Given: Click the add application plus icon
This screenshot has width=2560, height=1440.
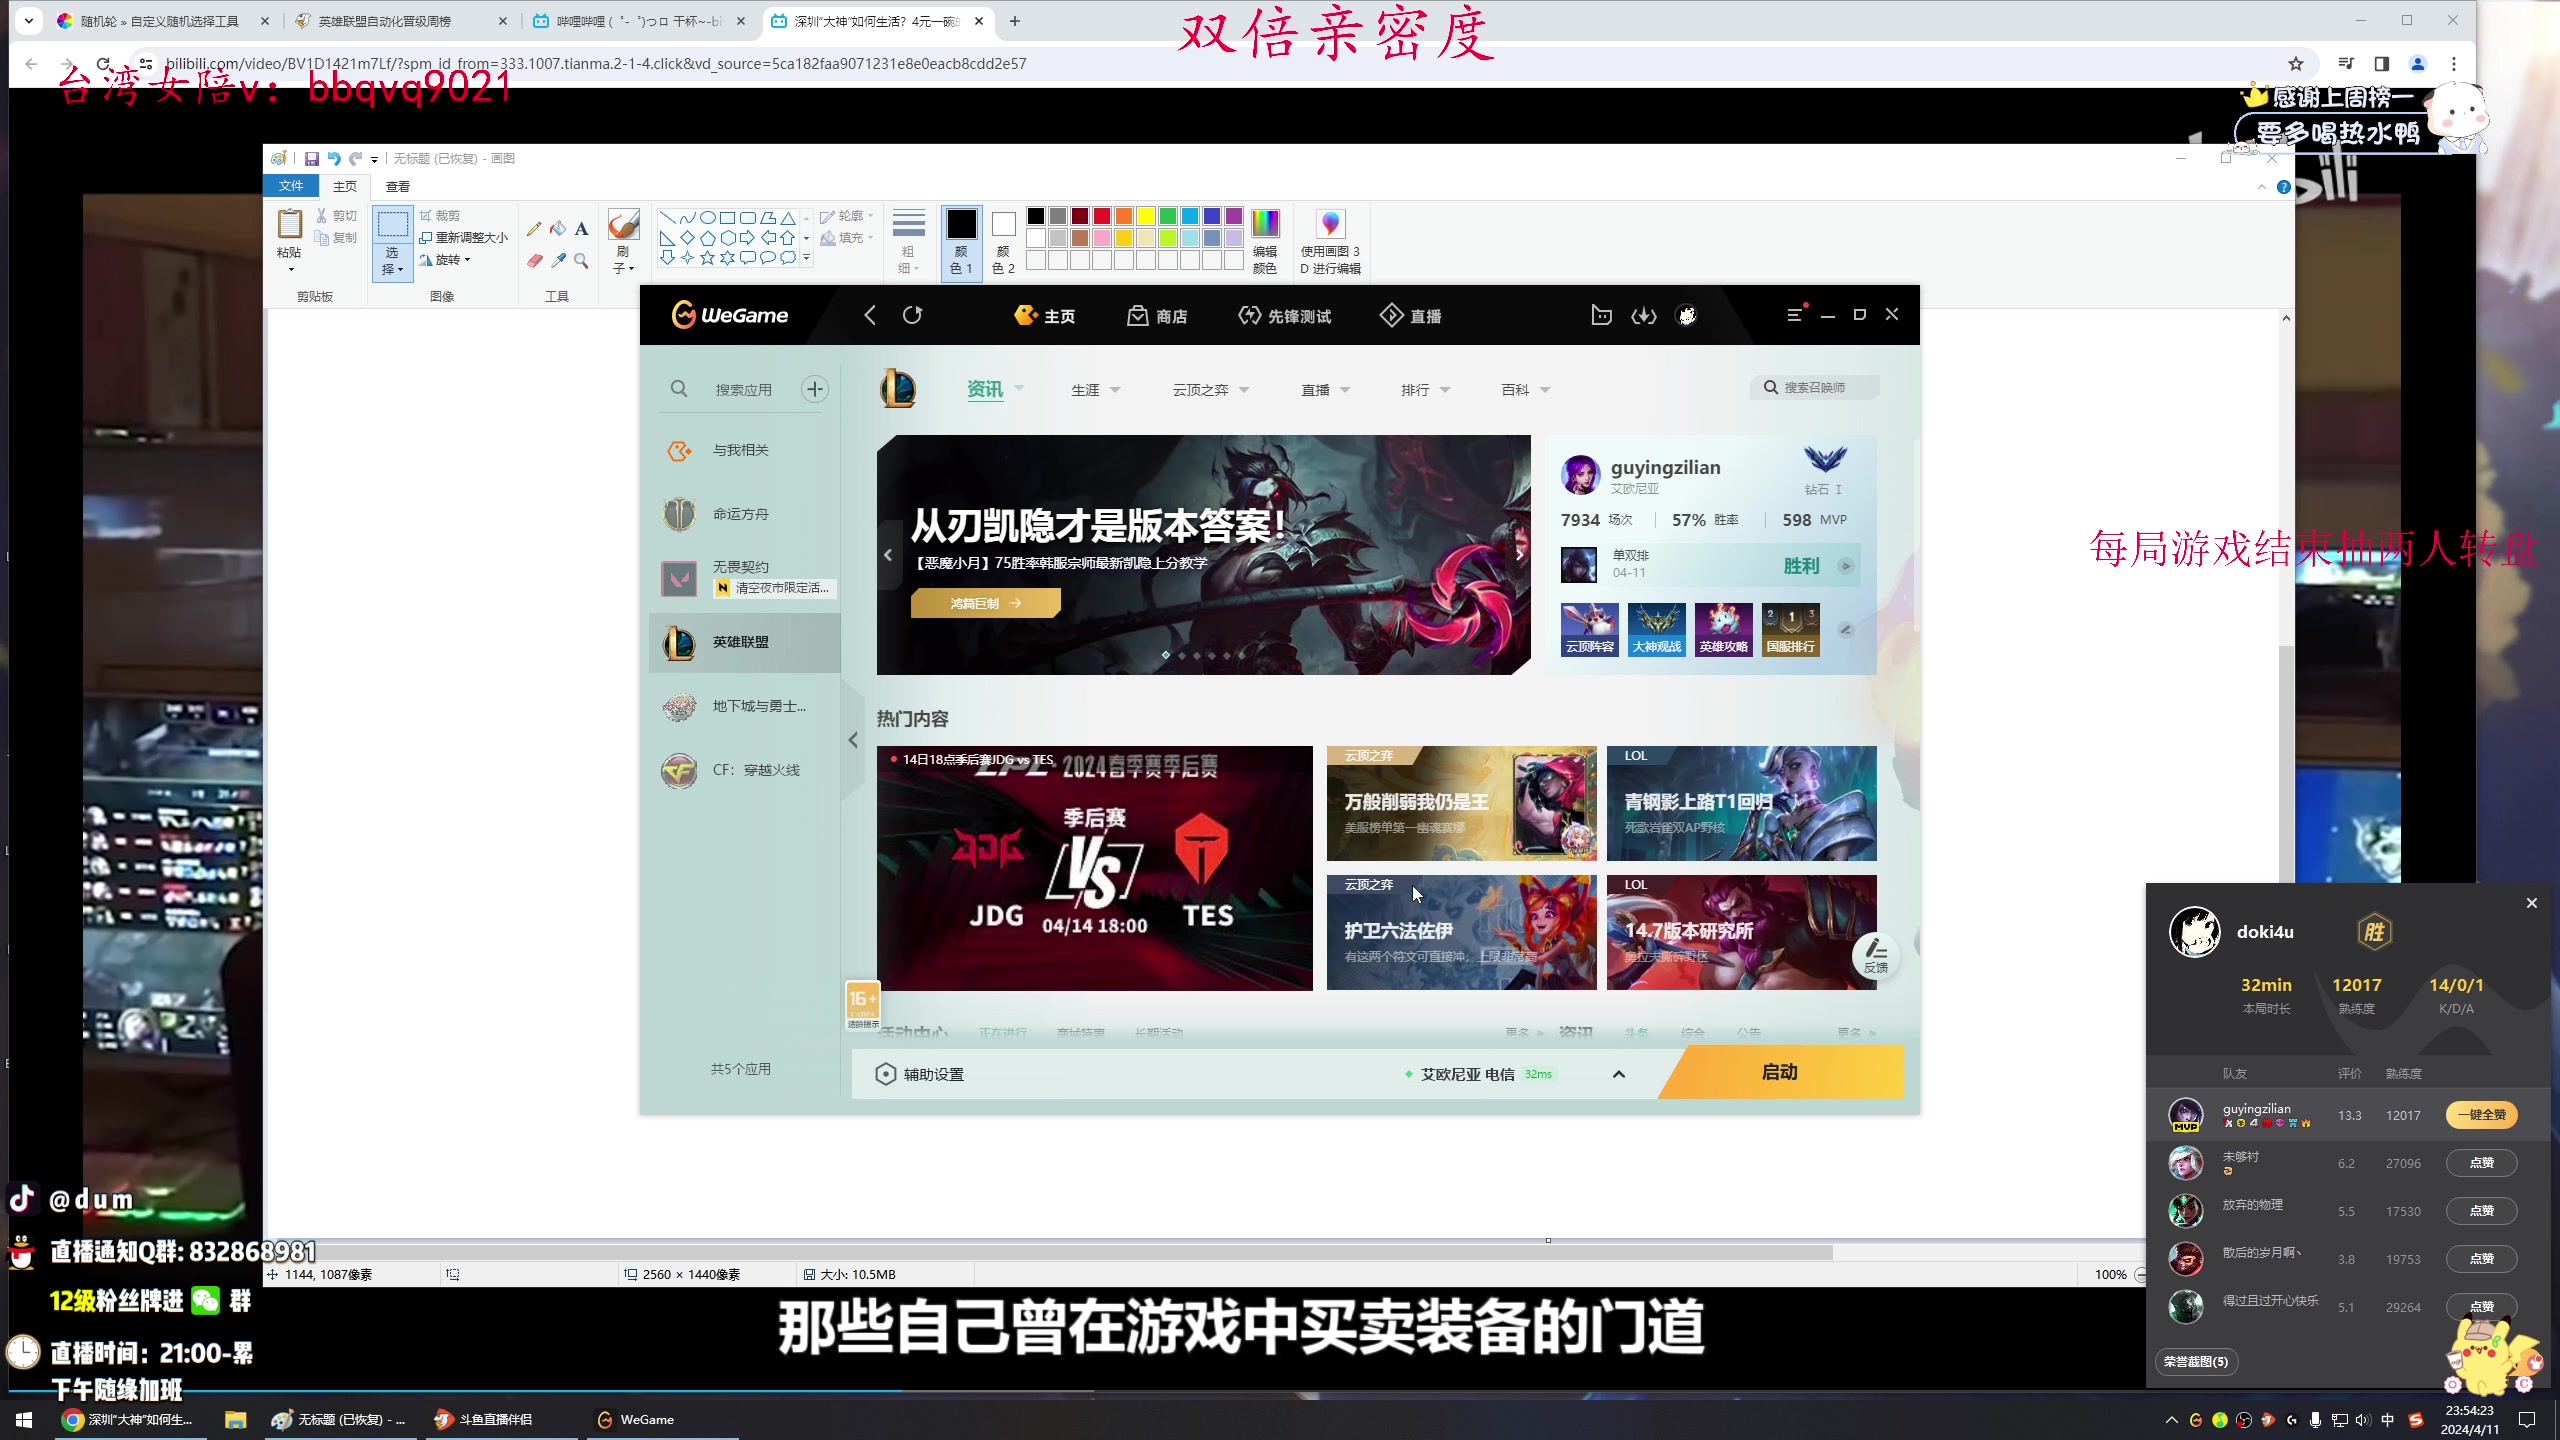Looking at the screenshot, I should tap(815, 389).
